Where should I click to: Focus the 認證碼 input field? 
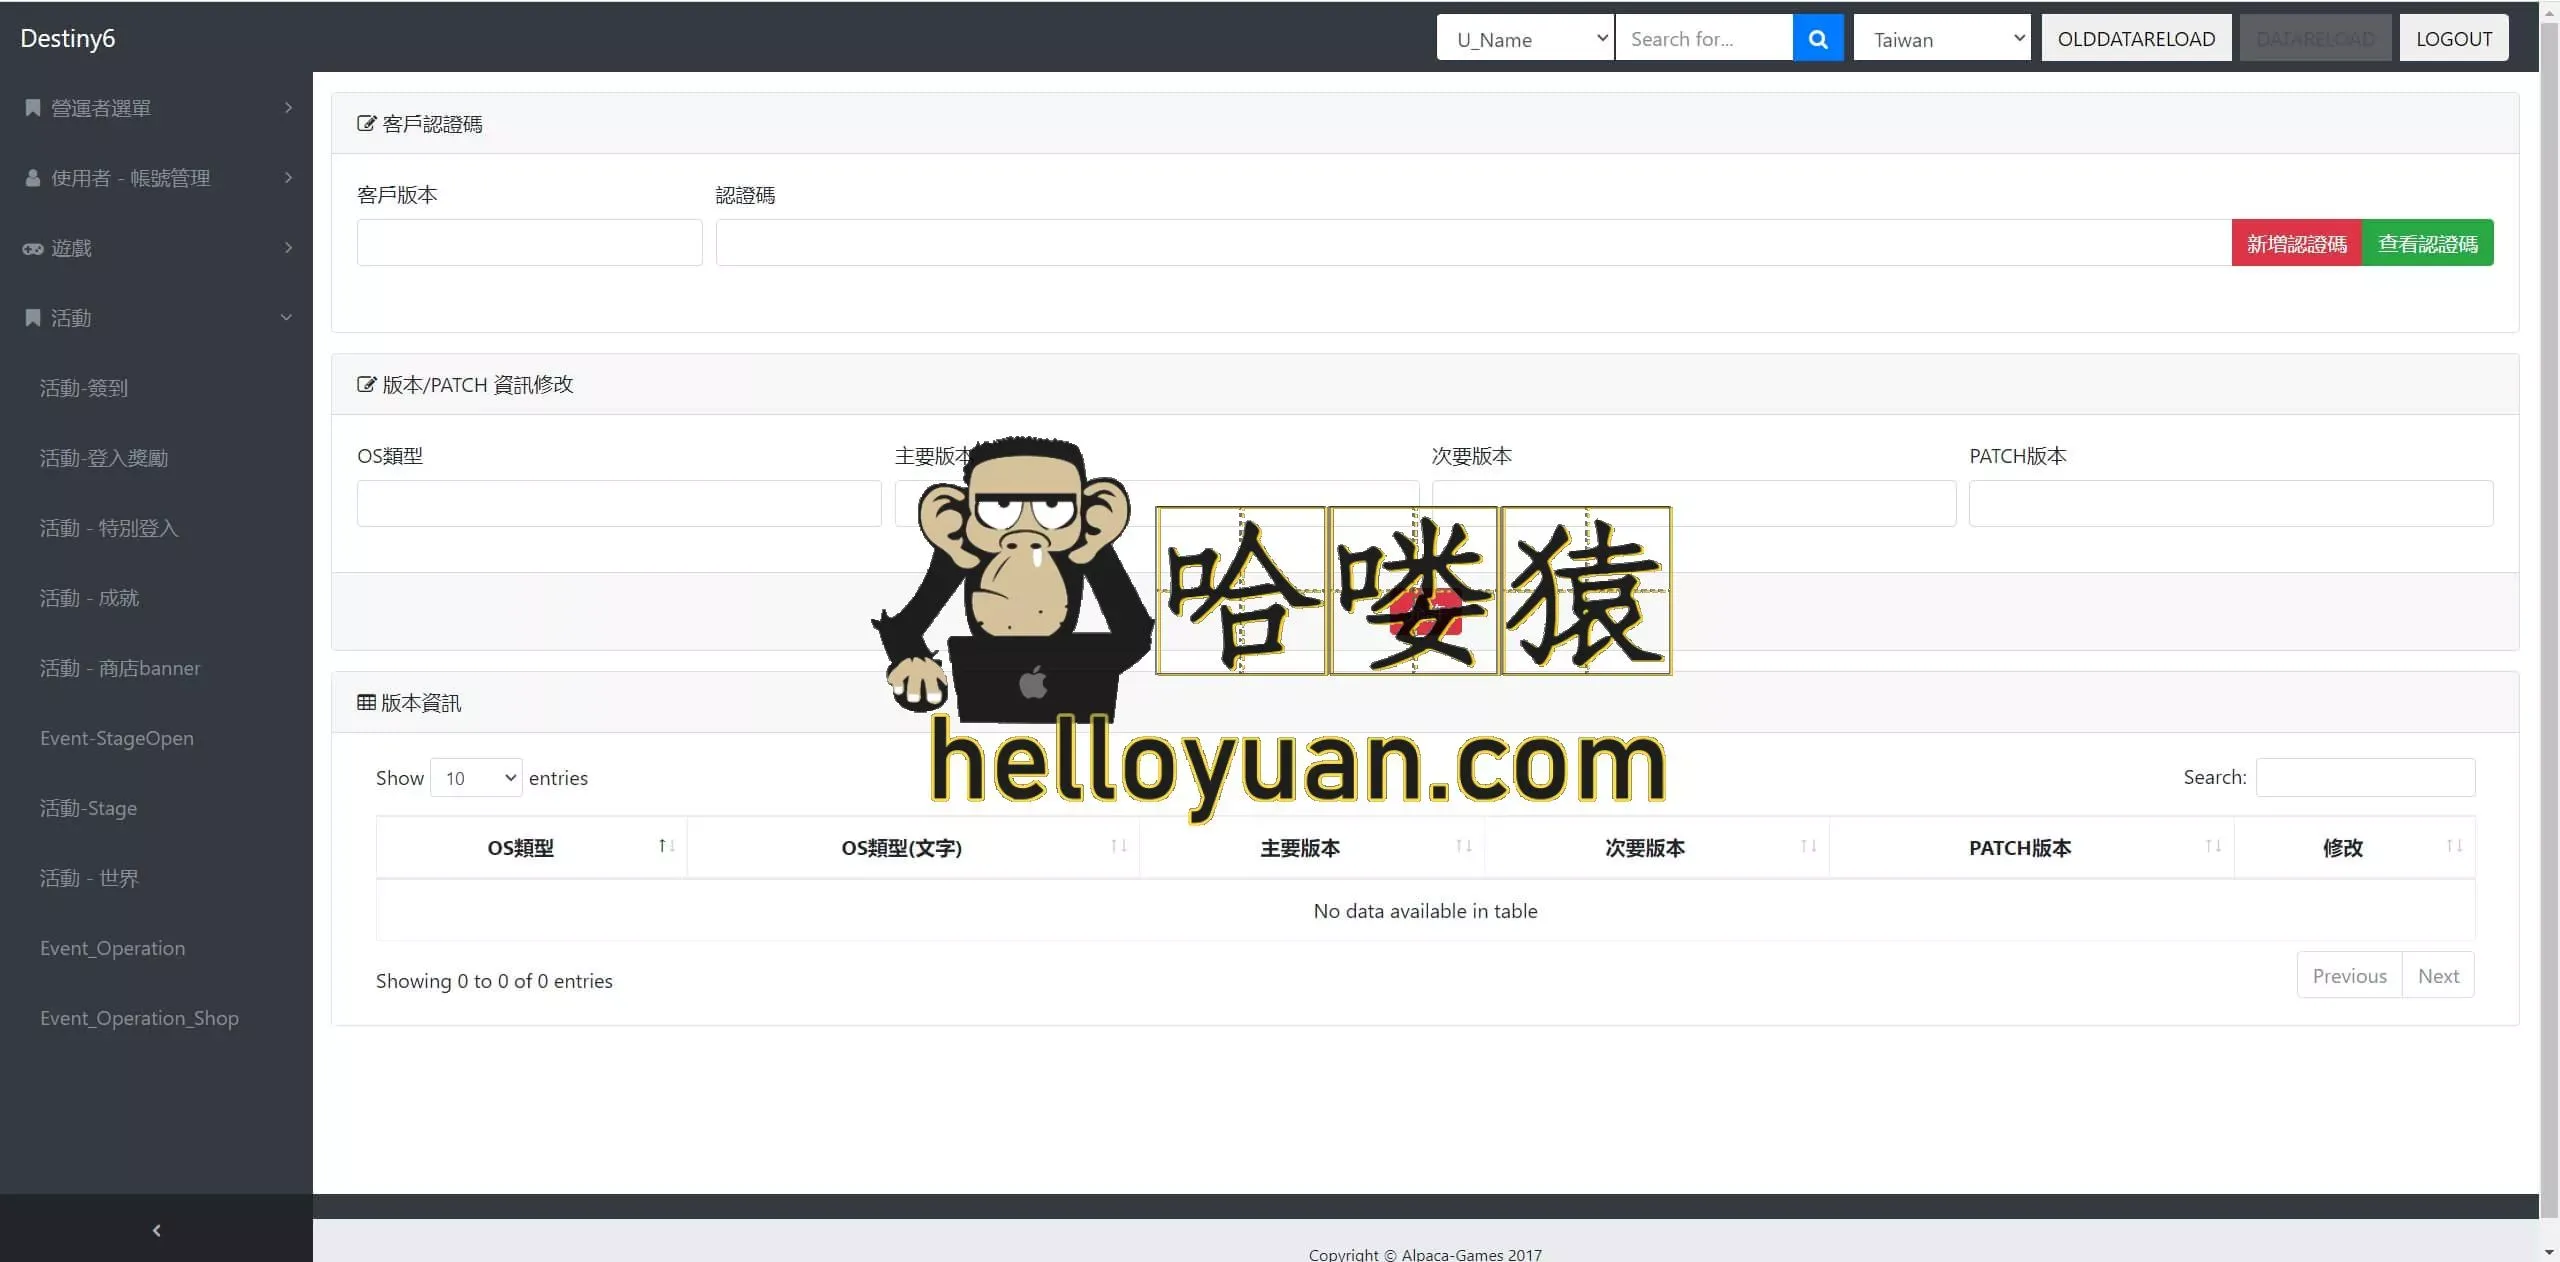pos(1473,243)
